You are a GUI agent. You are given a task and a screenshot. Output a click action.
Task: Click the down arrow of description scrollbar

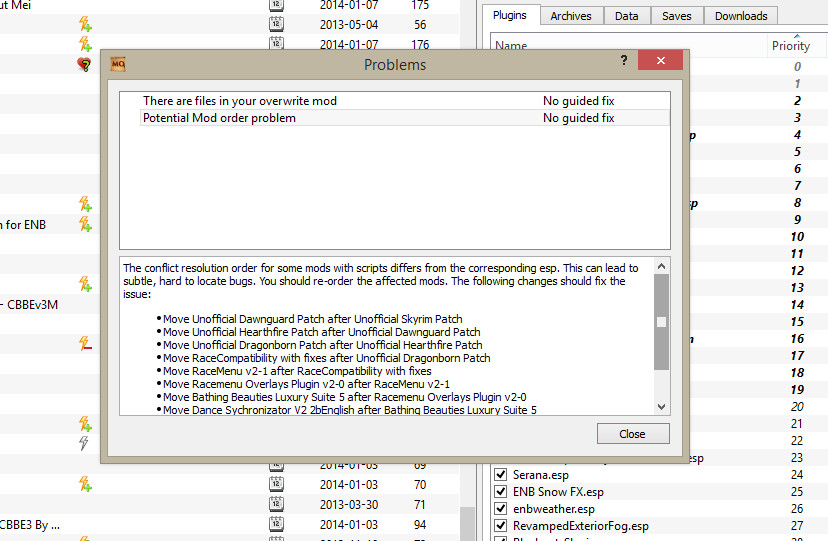[661, 406]
